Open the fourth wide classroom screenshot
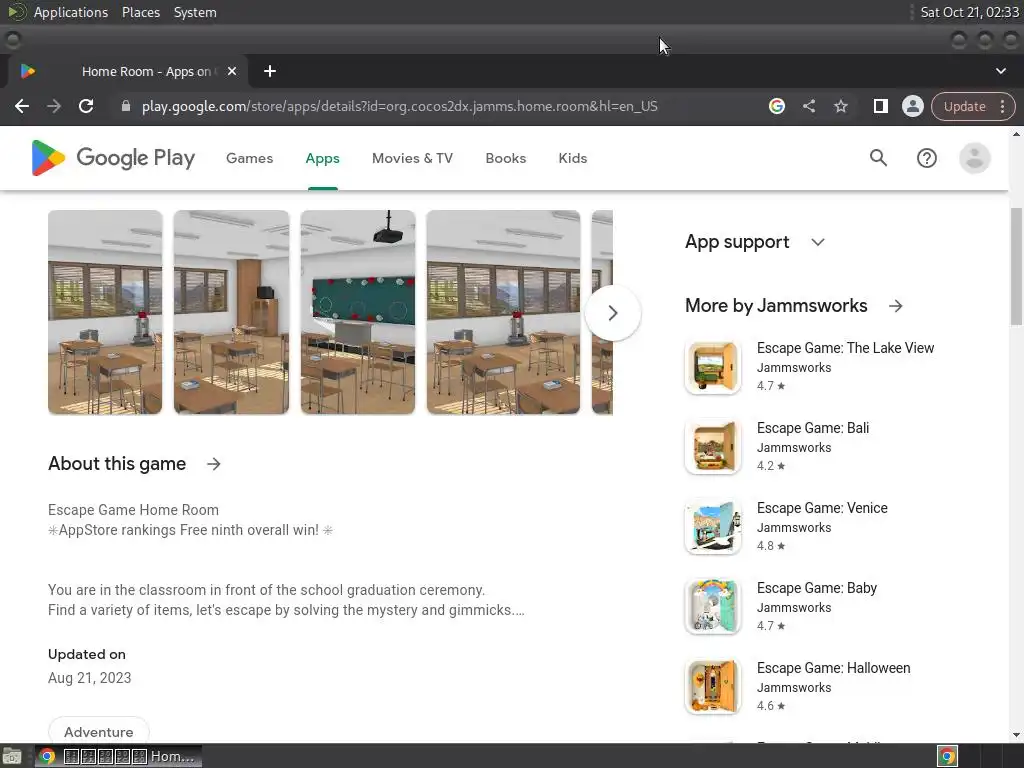This screenshot has width=1024, height=768. [x=503, y=312]
